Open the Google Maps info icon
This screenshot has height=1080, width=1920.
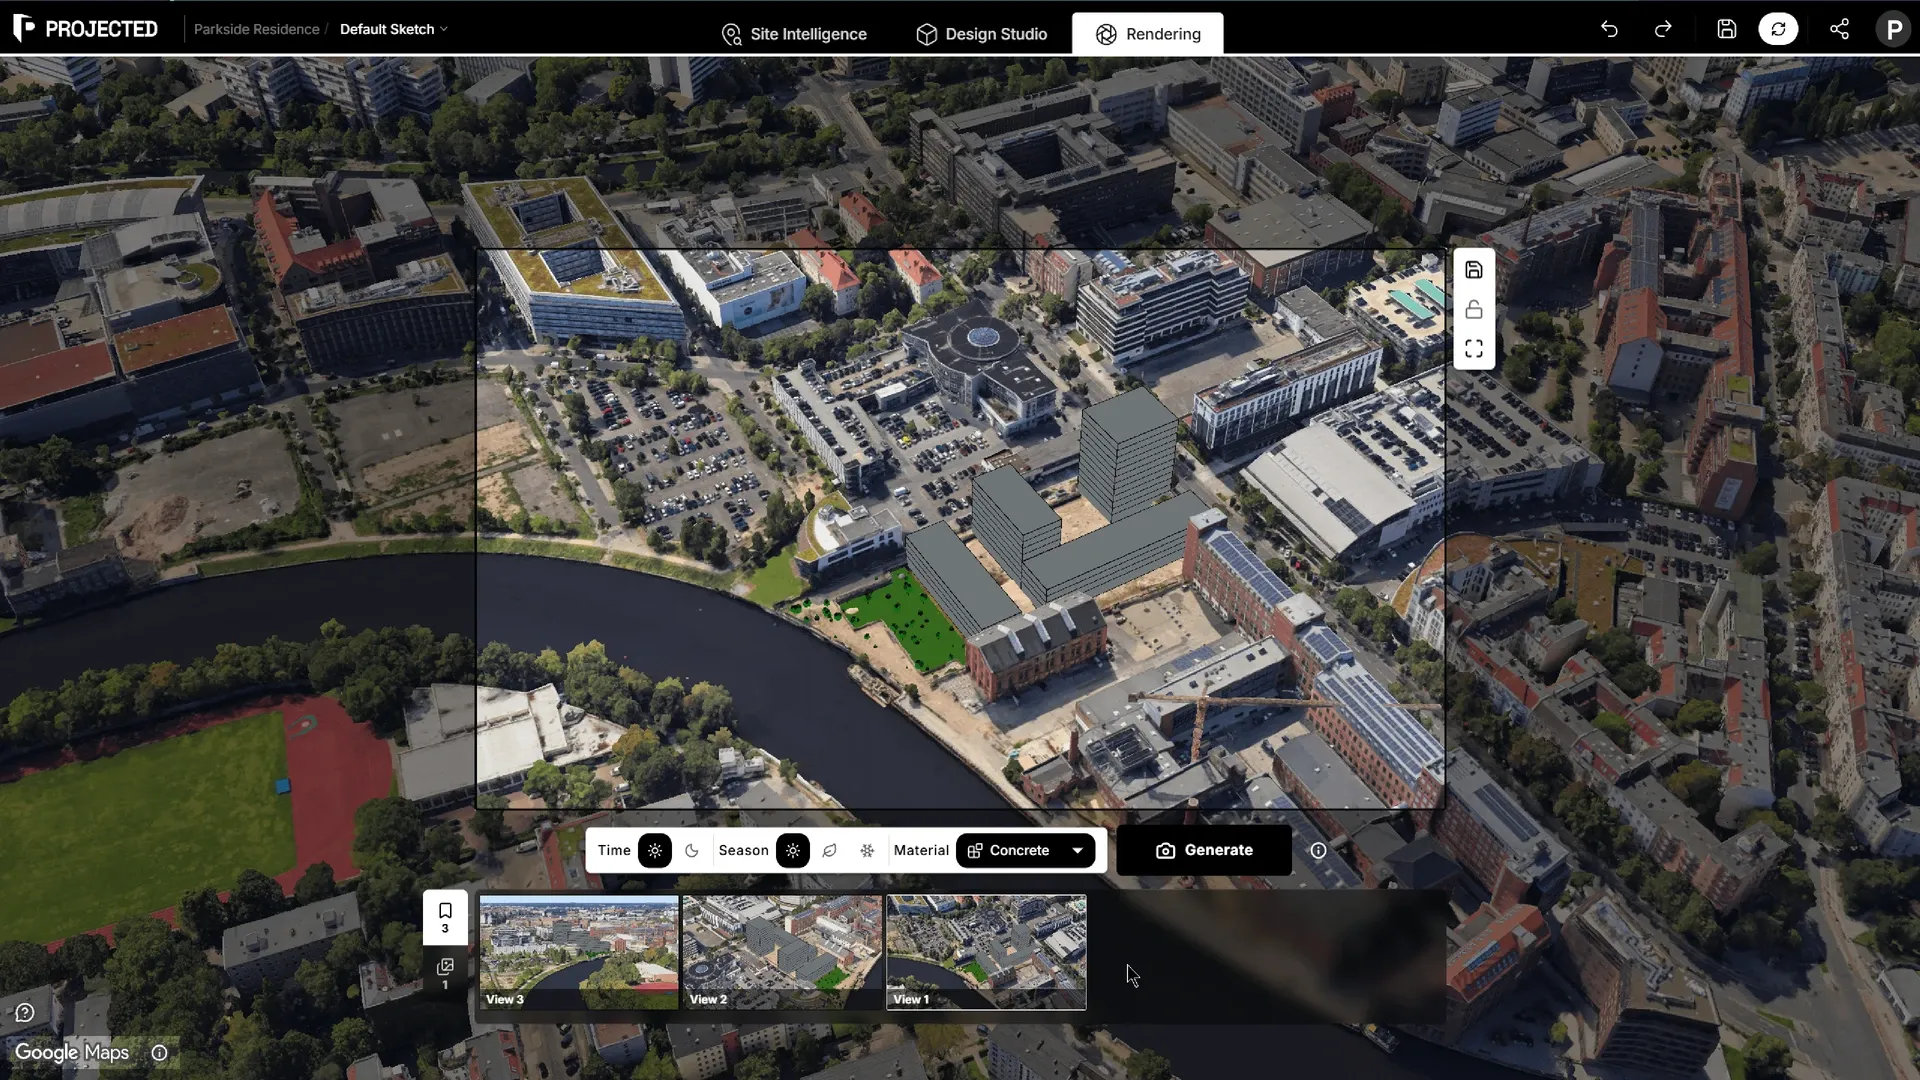(159, 1053)
